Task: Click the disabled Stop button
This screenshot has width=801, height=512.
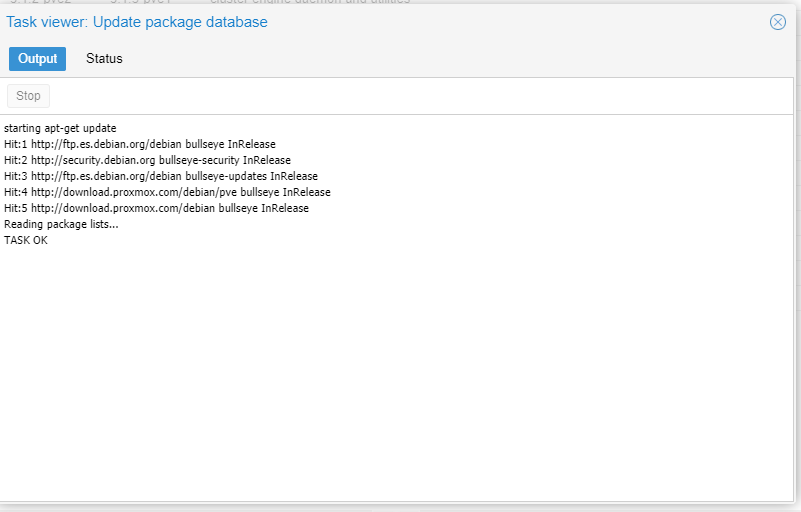Action: pyautogui.click(x=28, y=96)
